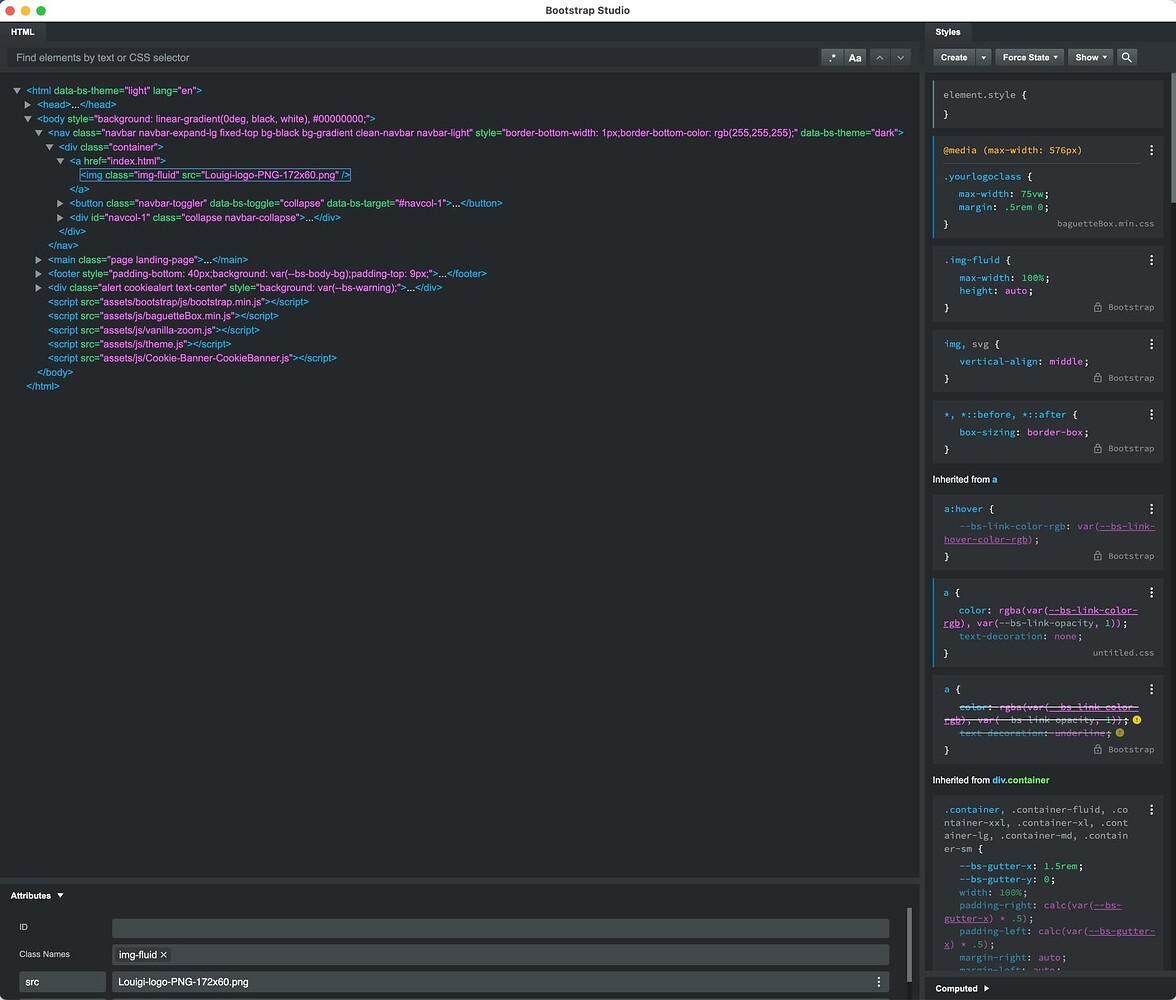Viewport: 1176px width, 1000px height.
Task: Expand the head element
Action: click(x=28, y=105)
